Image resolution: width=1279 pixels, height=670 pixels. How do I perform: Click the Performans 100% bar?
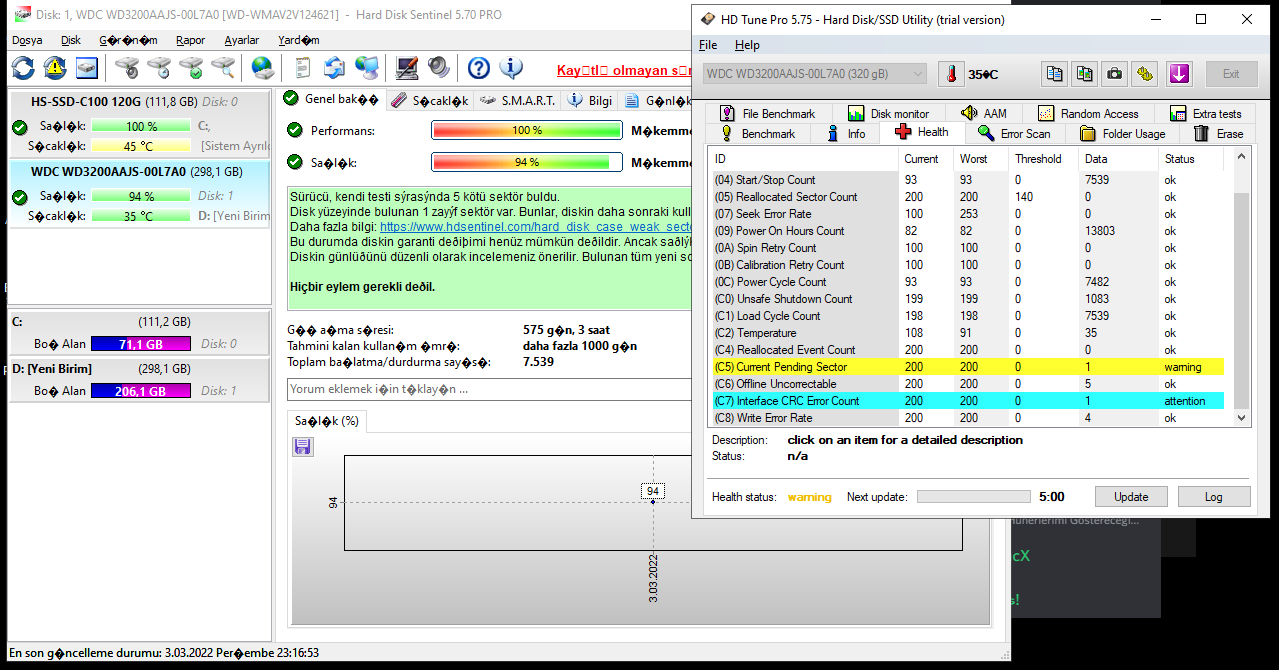tap(527, 130)
